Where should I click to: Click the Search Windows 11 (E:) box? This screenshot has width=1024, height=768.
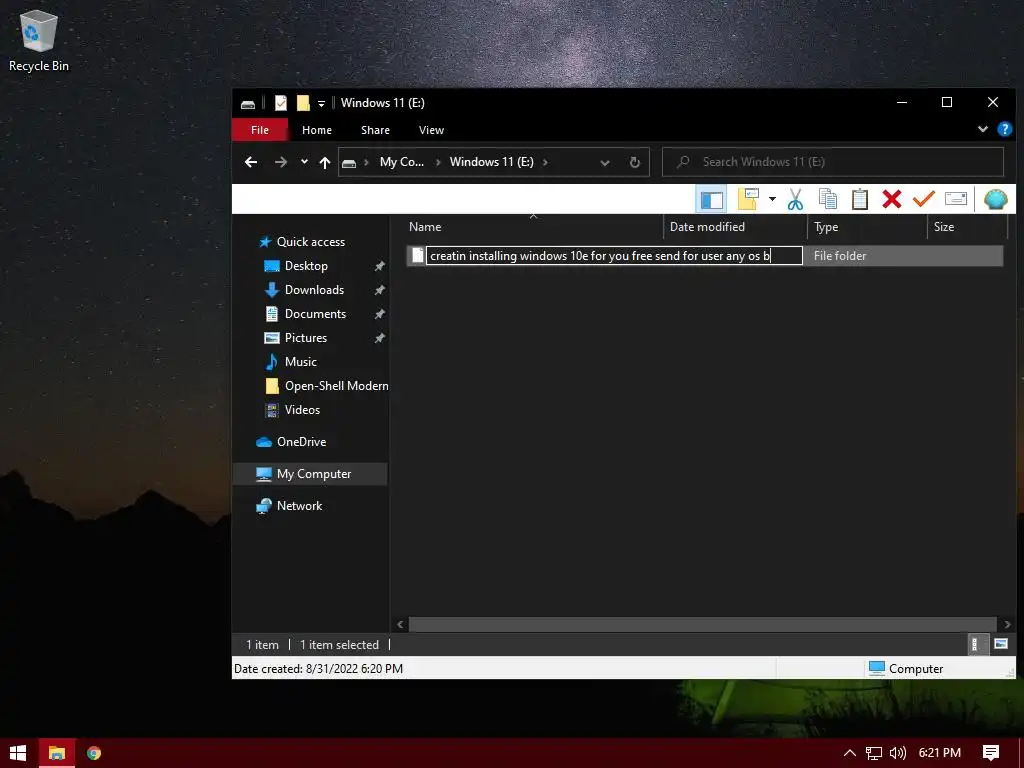[833, 162]
